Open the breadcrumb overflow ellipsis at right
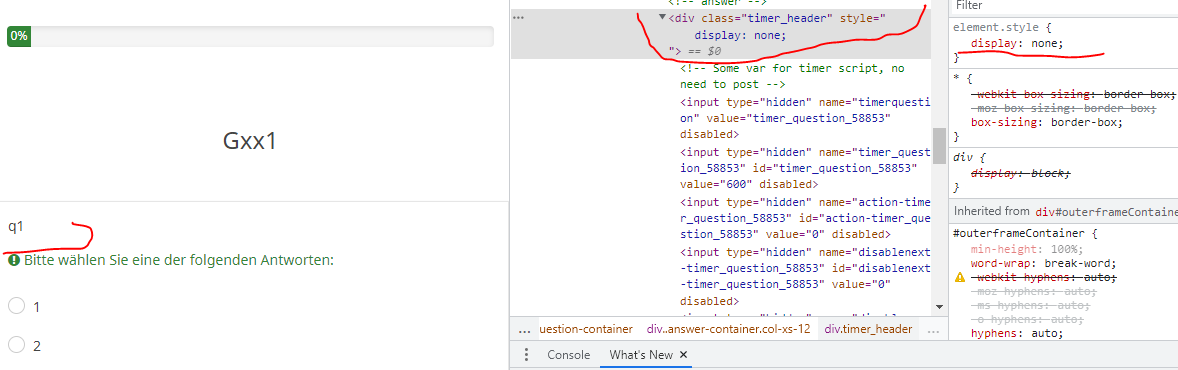This screenshot has width=1178, height=370. click(932, 329)
